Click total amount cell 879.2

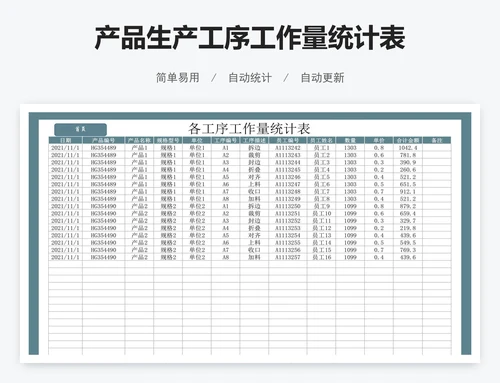[408, 206]
